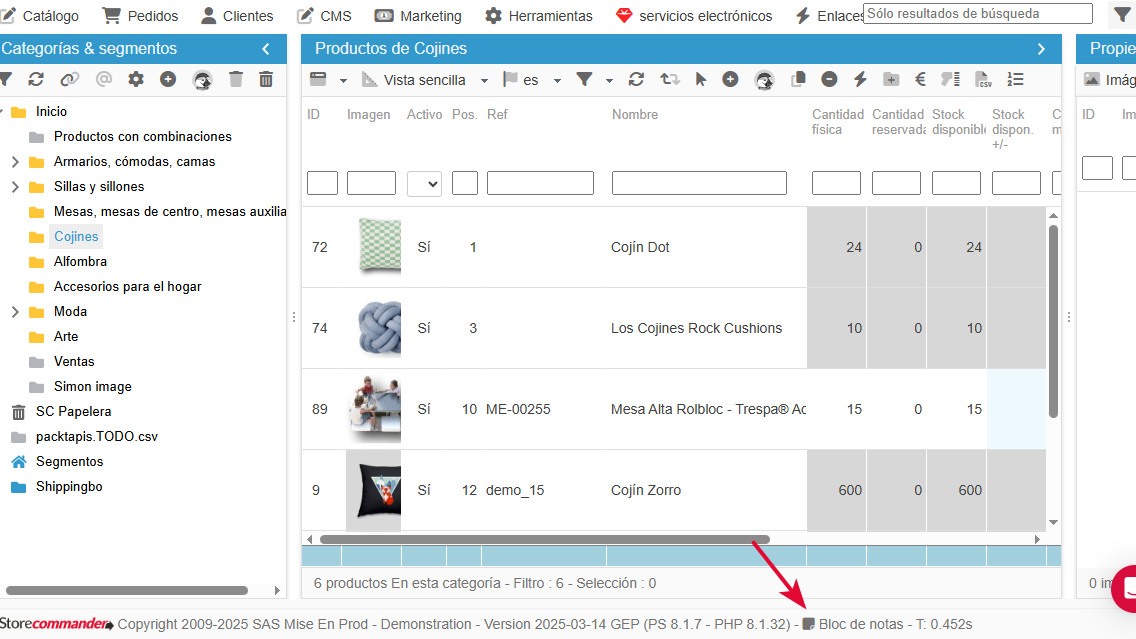Screen dimensions: 1136x639
Task: Open the Herramientas menu
Action: coord(539,16)
